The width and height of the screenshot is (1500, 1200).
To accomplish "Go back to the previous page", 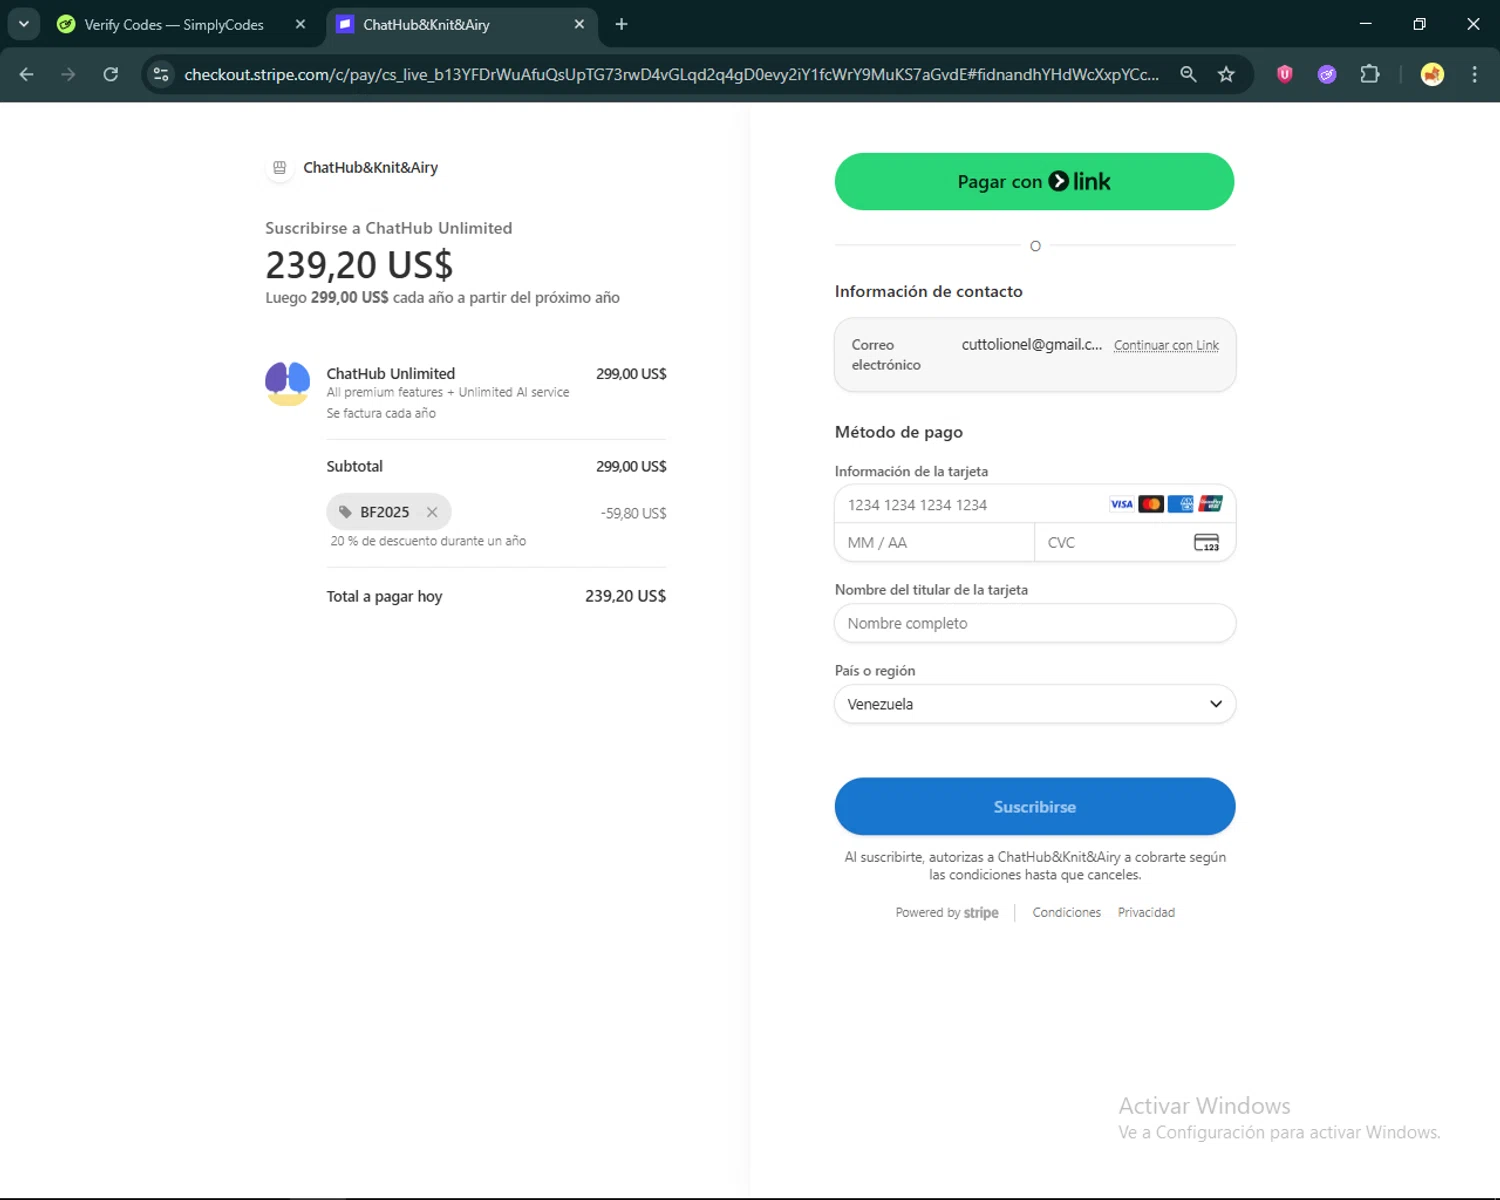I will [27, 74].
